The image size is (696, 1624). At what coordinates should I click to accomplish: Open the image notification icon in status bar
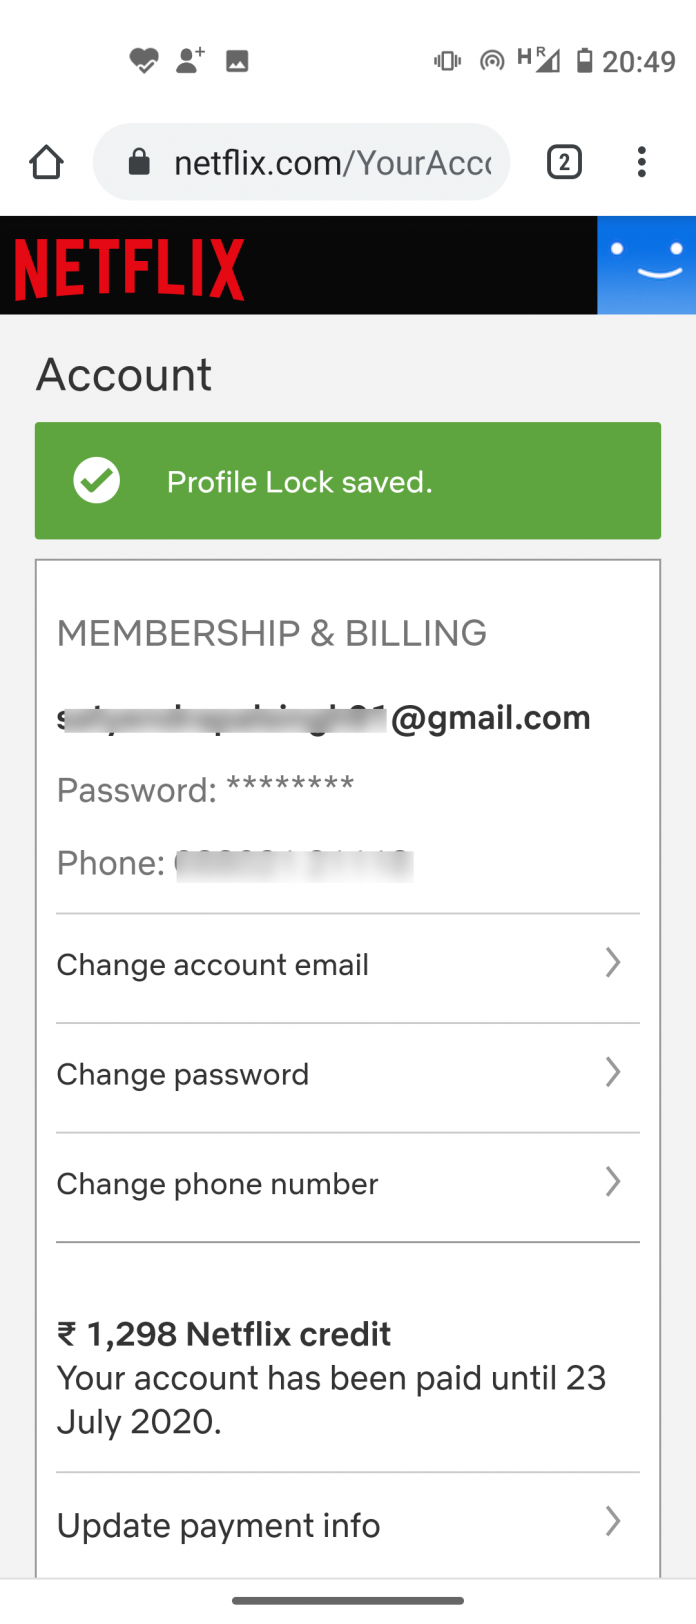[x=236, y=60]
